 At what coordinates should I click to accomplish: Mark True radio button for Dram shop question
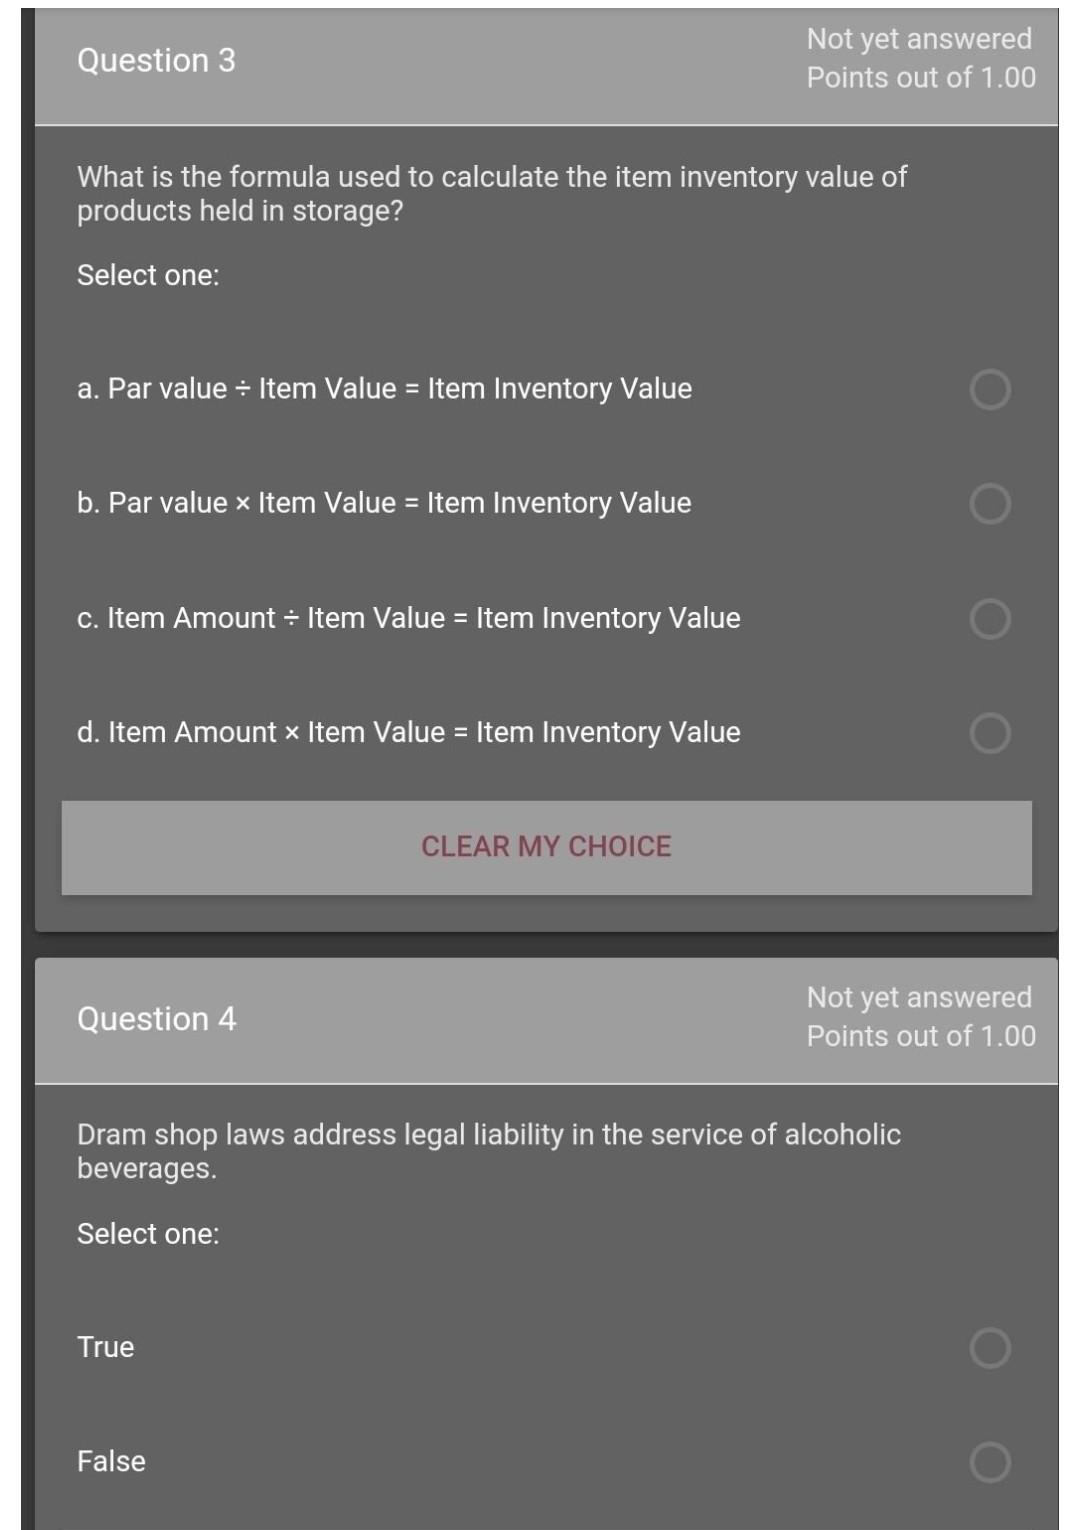click(x=990, y=1348)
